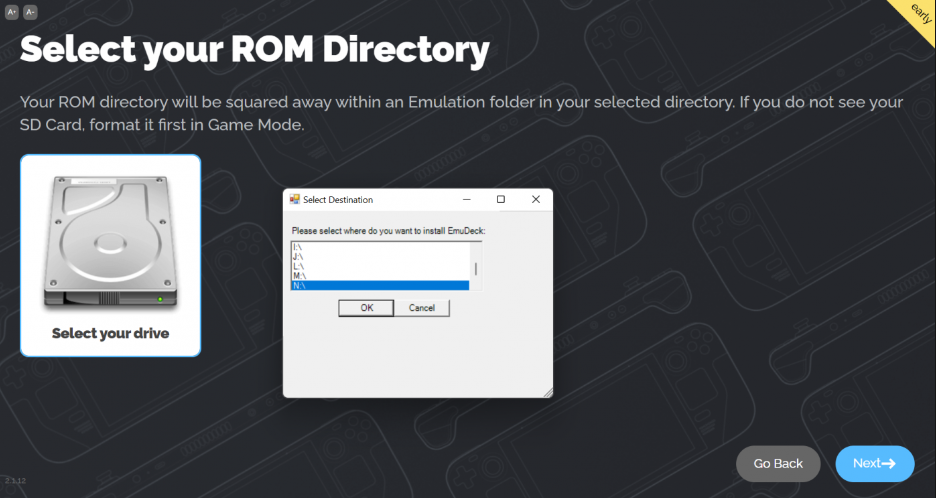Select the highlighted N:\ drive entry
The height and width of the screenshot is (498, 936).
coord(380,285)
